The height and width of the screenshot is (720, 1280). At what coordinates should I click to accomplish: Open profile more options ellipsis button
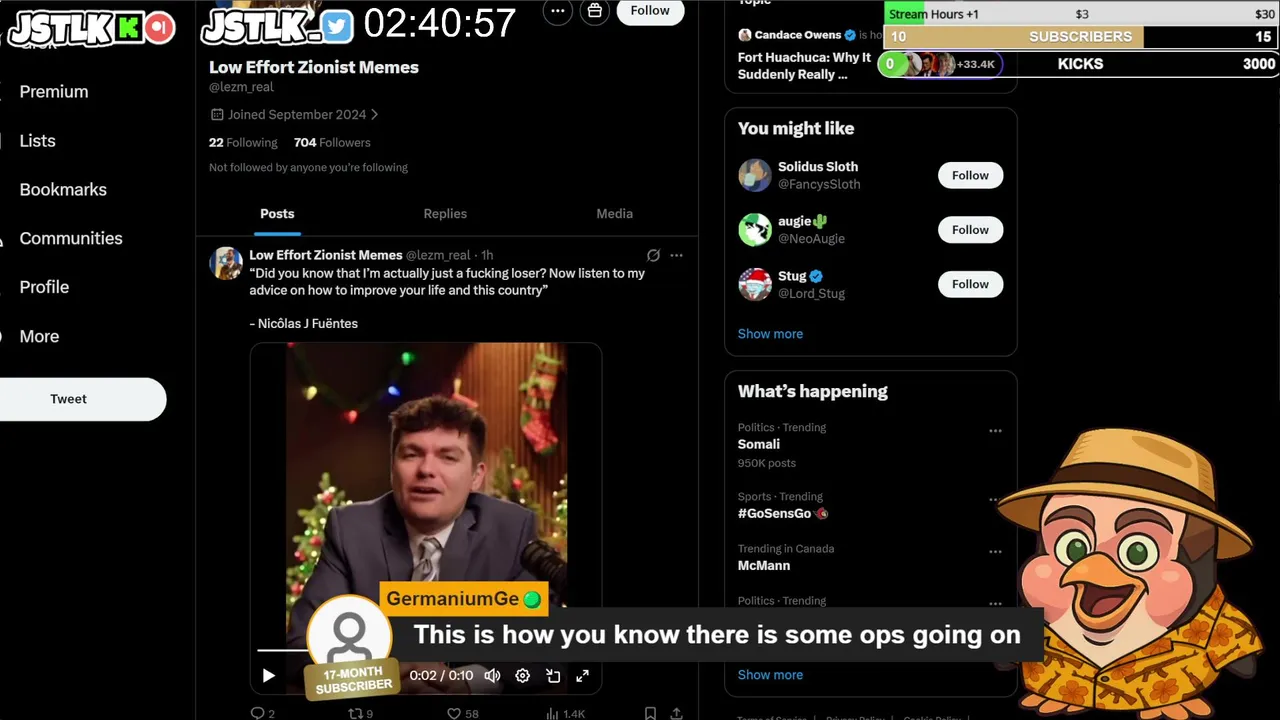tap(558, 11)
